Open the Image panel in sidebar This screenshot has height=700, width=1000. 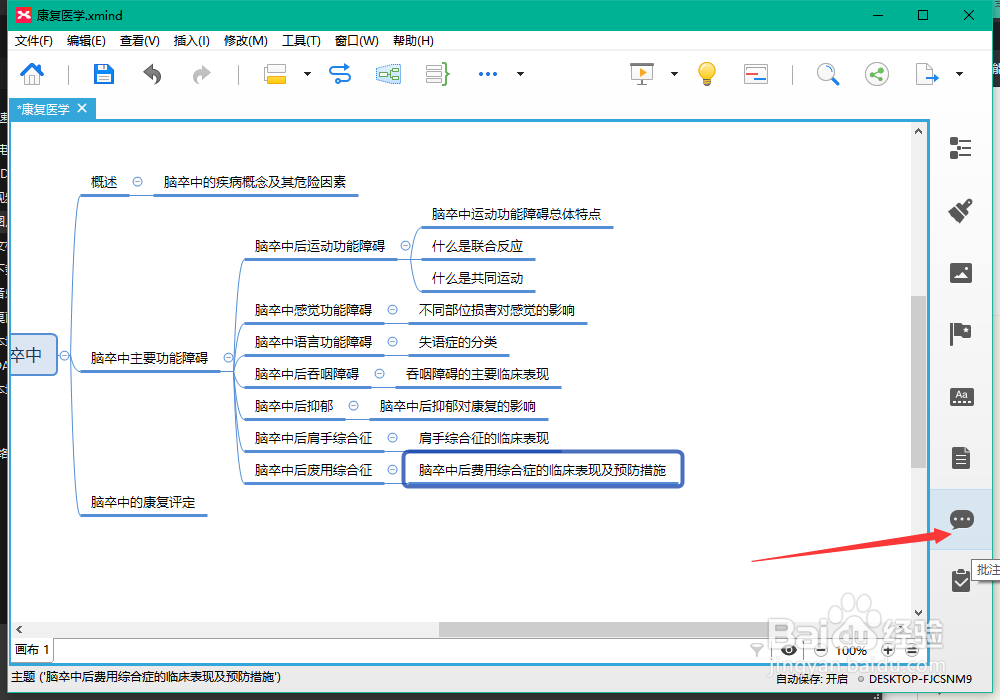coord(960,273)
